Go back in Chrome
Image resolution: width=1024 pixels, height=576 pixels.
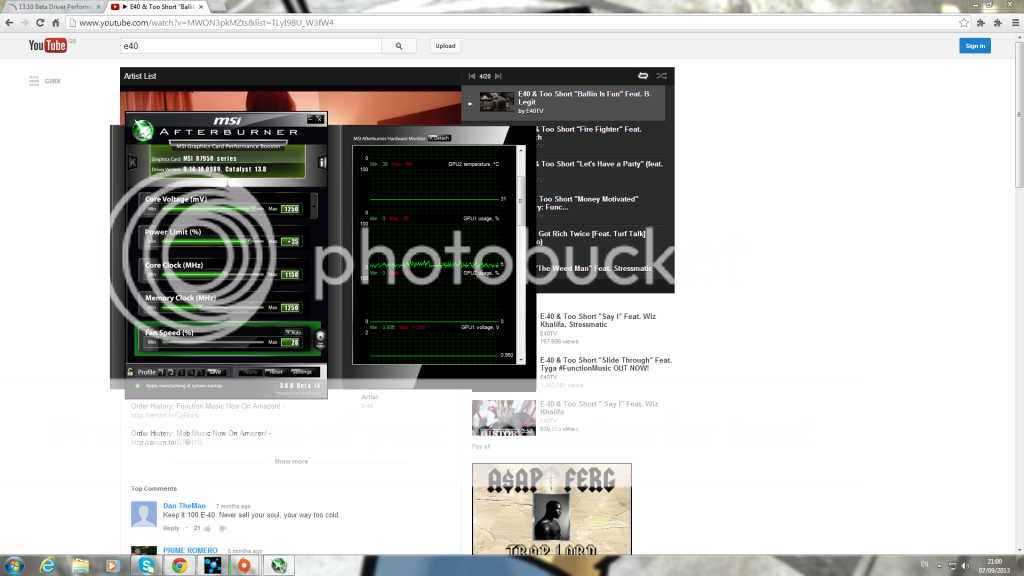9,22
